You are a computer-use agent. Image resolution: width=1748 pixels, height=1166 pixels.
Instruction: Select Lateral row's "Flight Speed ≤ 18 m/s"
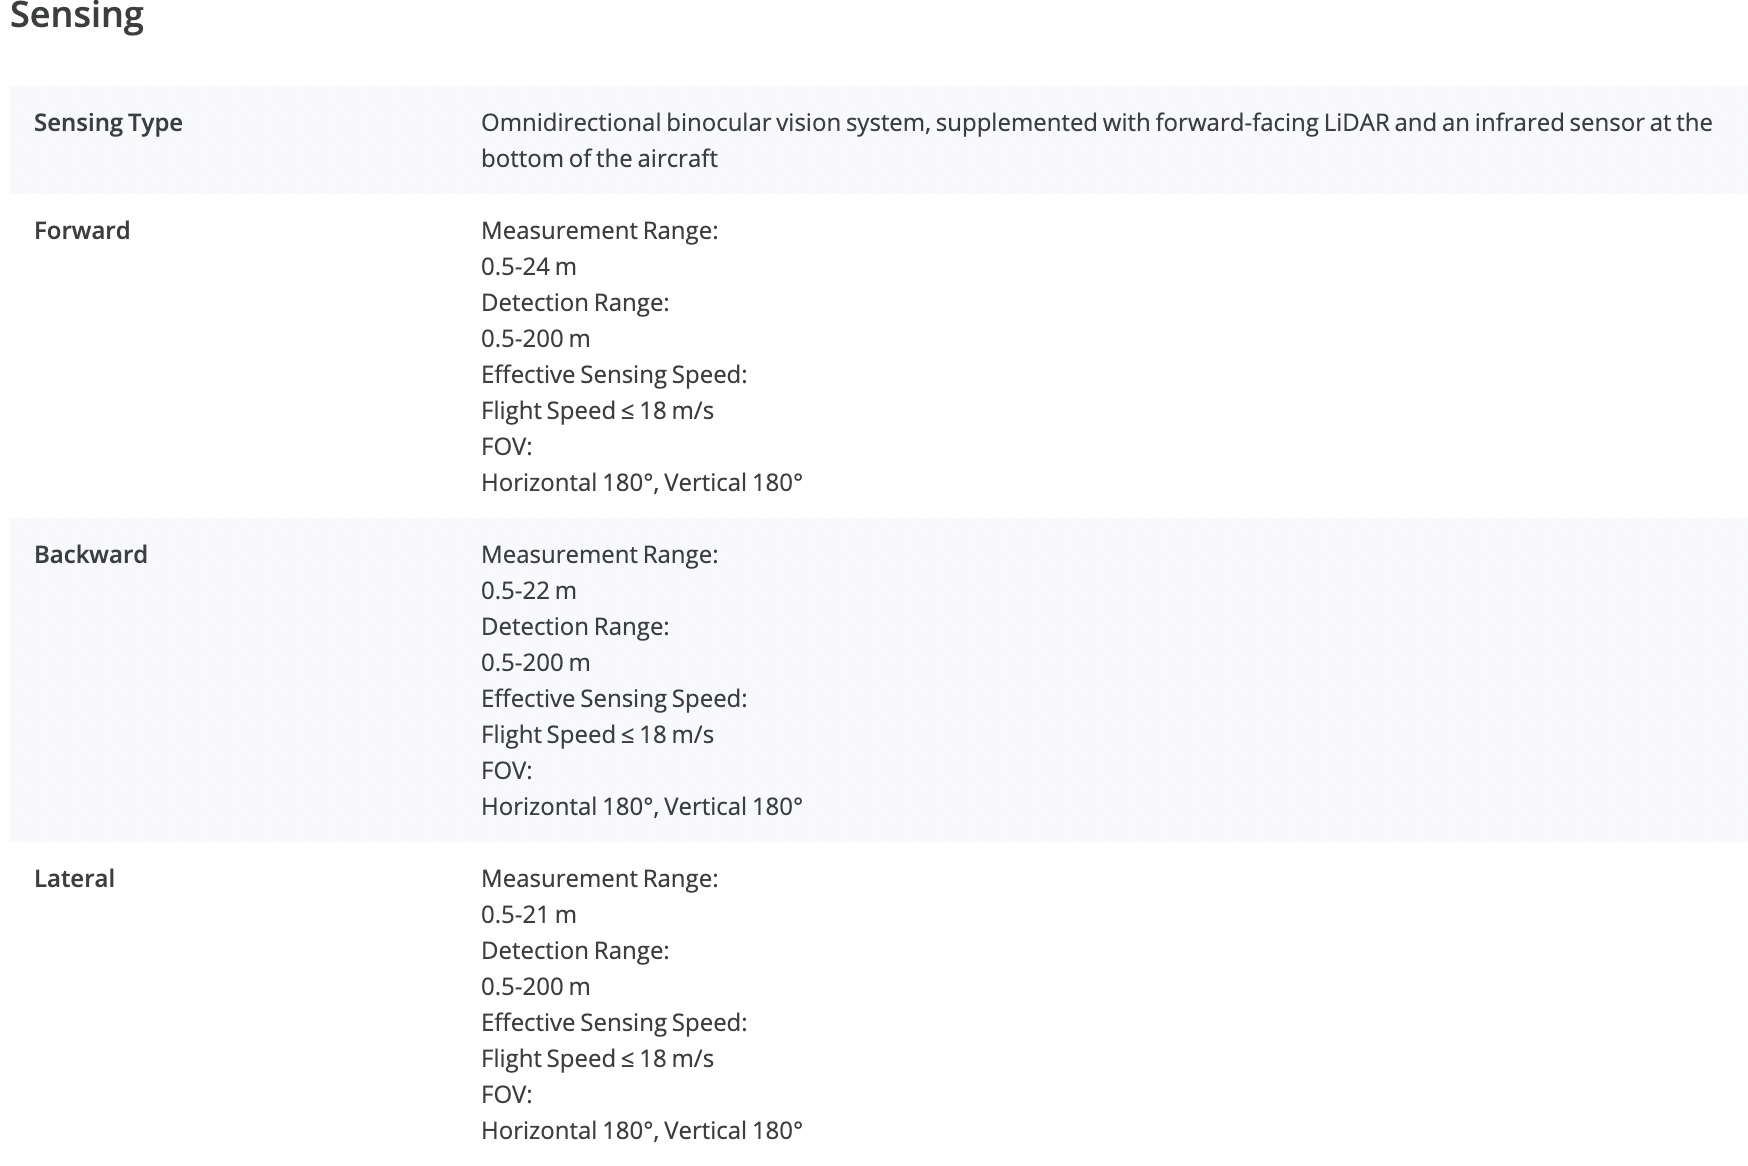pyautogui.click(x=597, y=1058)
